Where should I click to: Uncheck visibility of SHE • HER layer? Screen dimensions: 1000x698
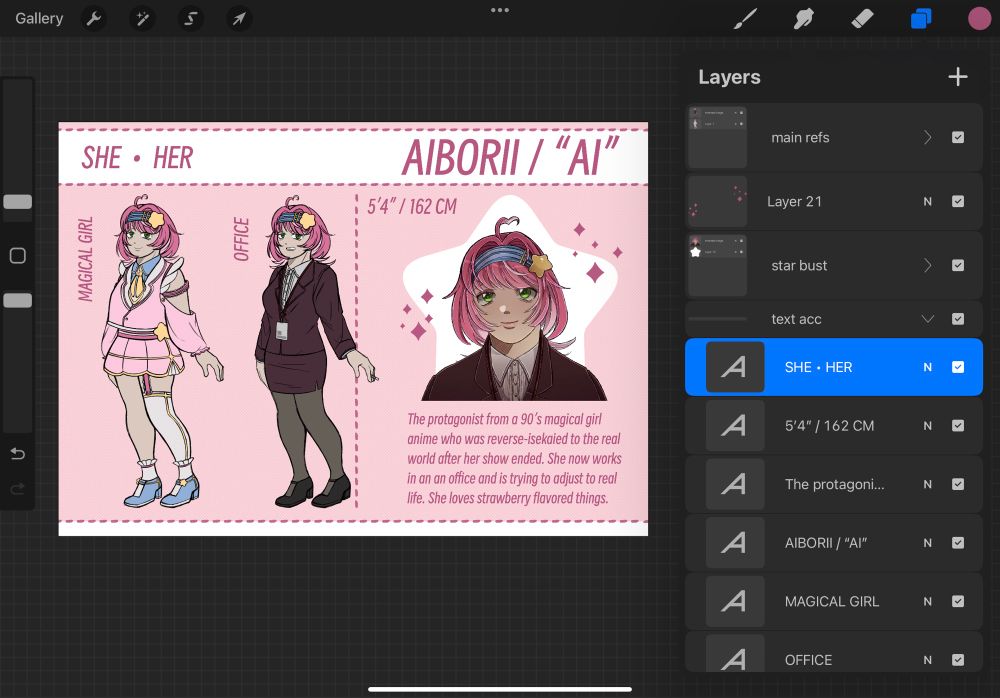(x=958, y=367)
